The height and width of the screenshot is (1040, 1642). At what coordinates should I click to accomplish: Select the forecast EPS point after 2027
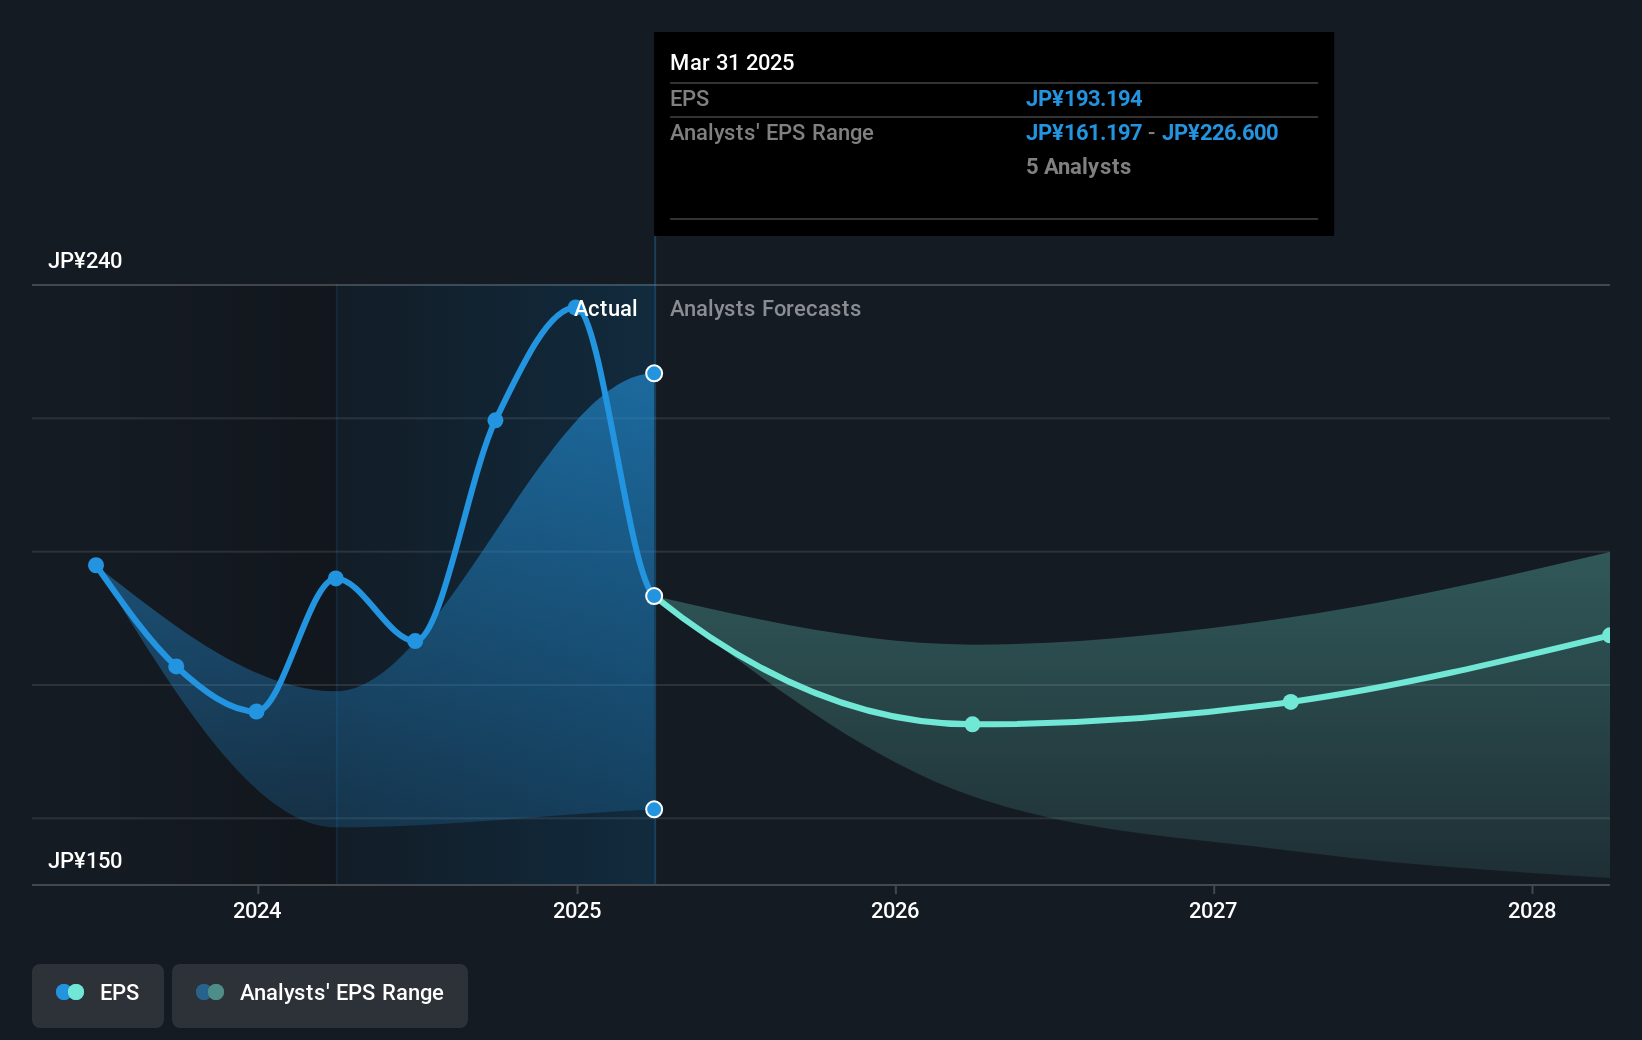tap(1291, 702)
